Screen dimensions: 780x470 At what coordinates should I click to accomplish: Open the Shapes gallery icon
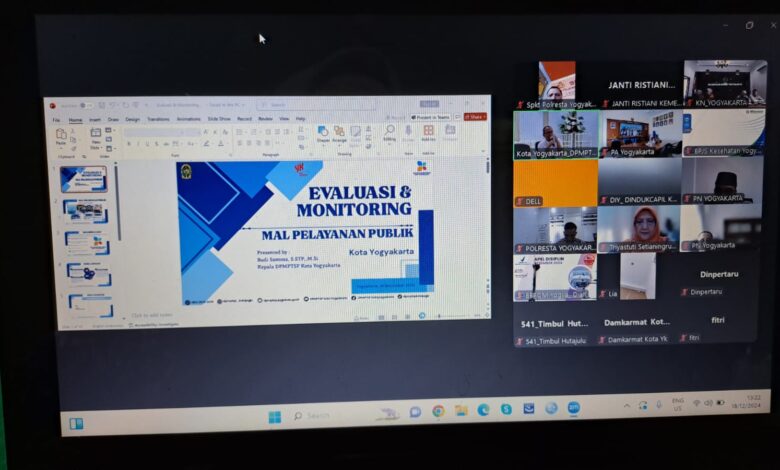tap(323, 131)
